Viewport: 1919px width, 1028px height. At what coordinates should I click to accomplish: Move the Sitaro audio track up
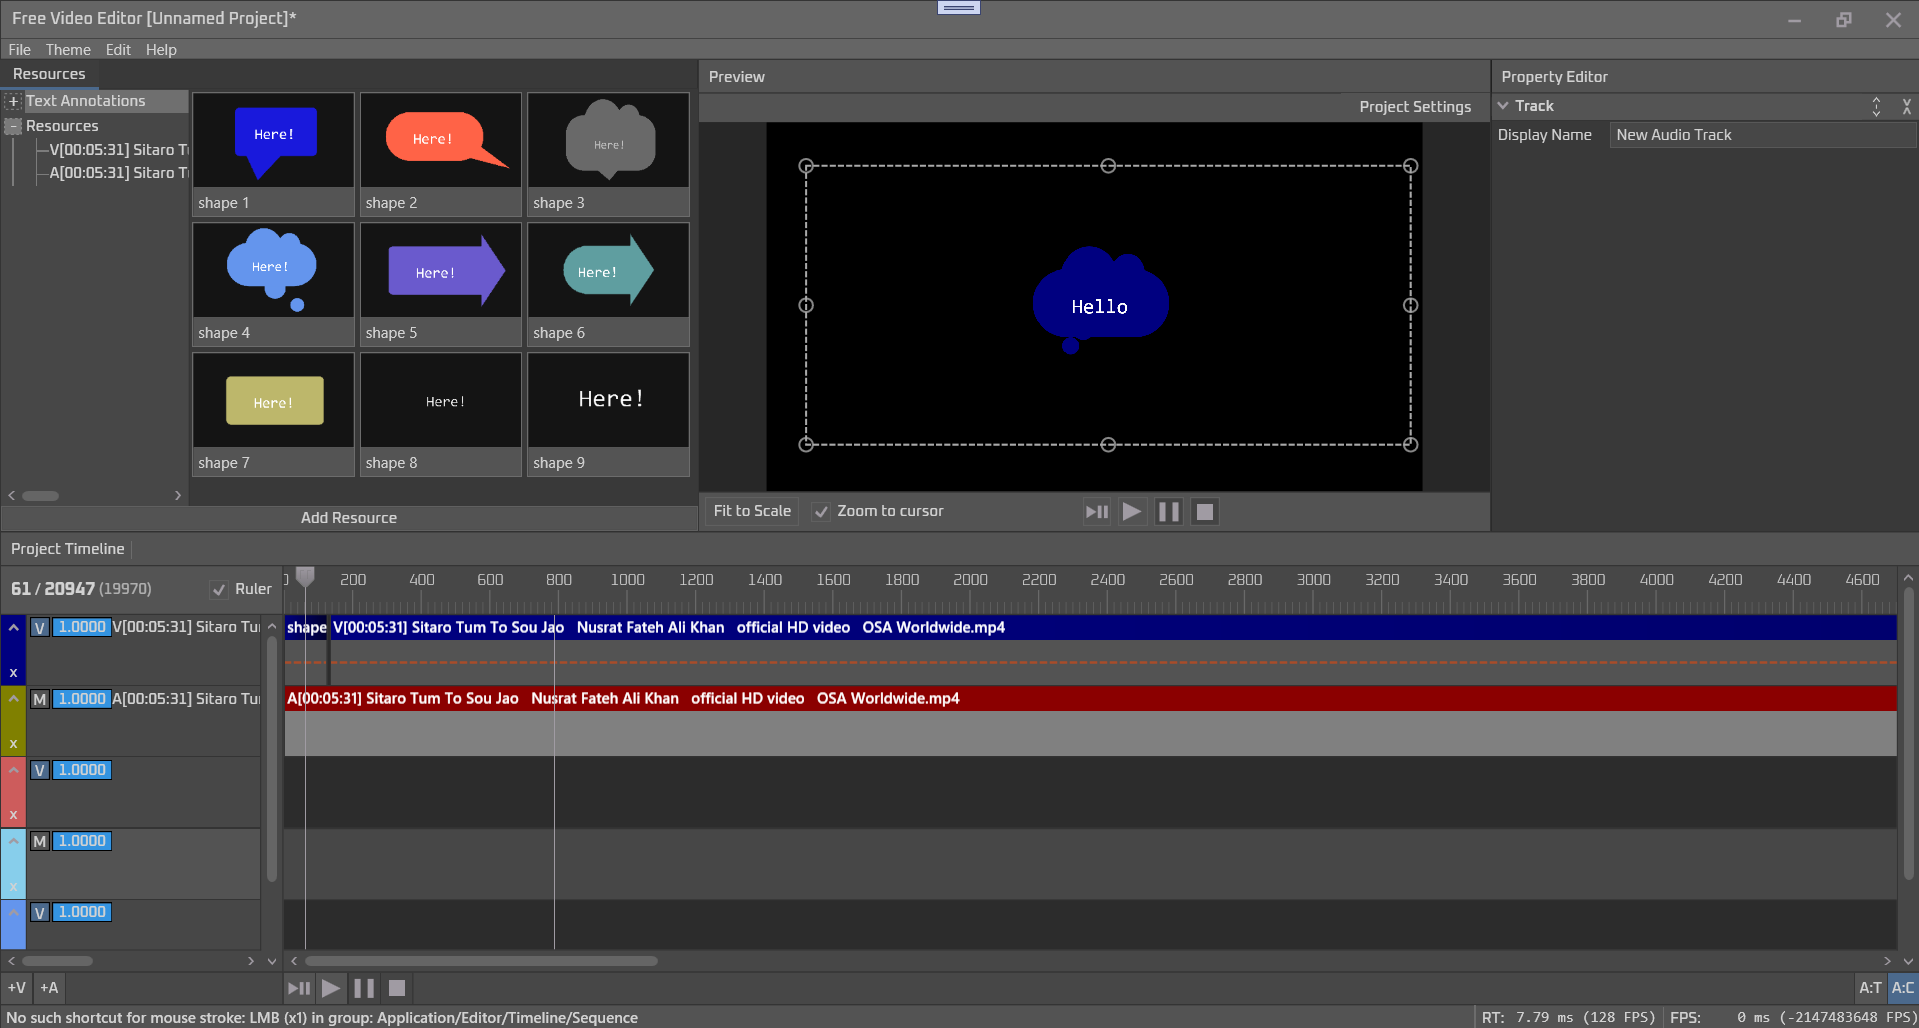(13, 698)
